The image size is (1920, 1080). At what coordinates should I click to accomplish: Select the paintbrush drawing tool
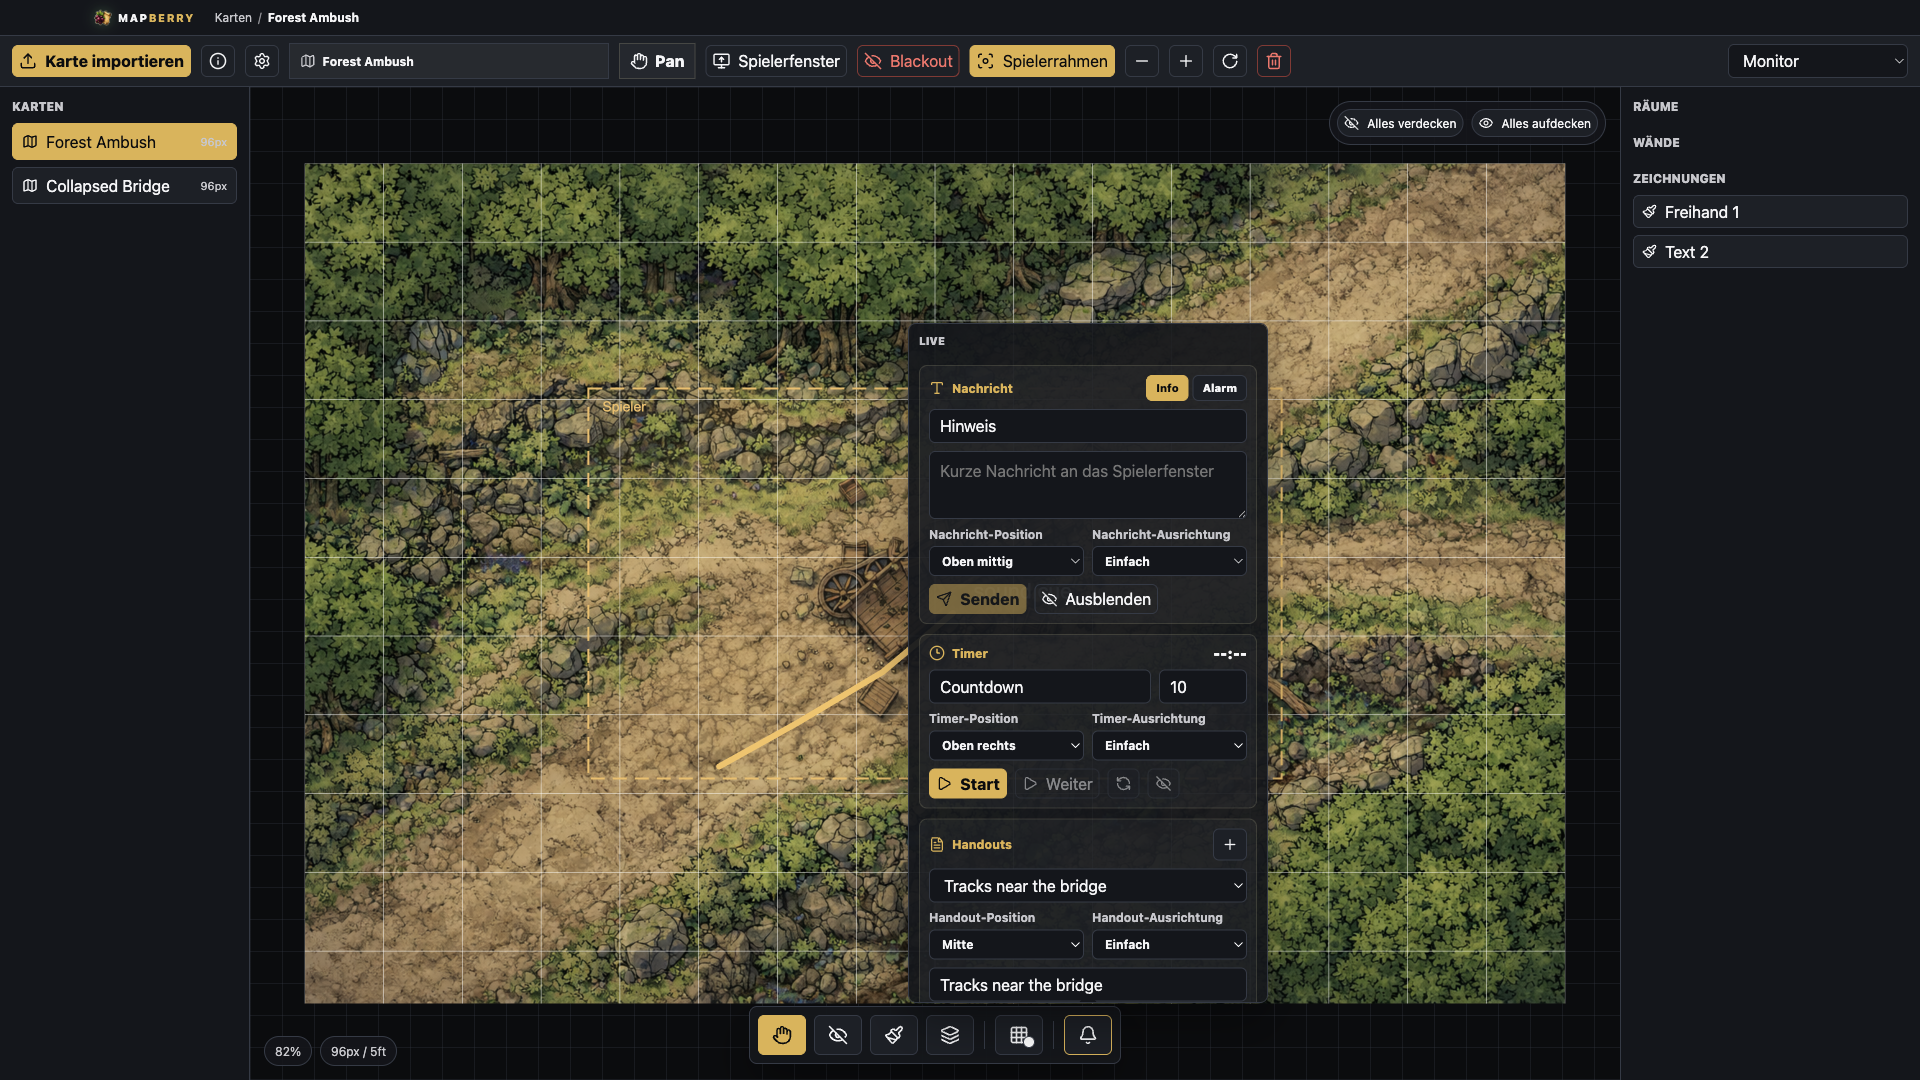[894, 1035]
